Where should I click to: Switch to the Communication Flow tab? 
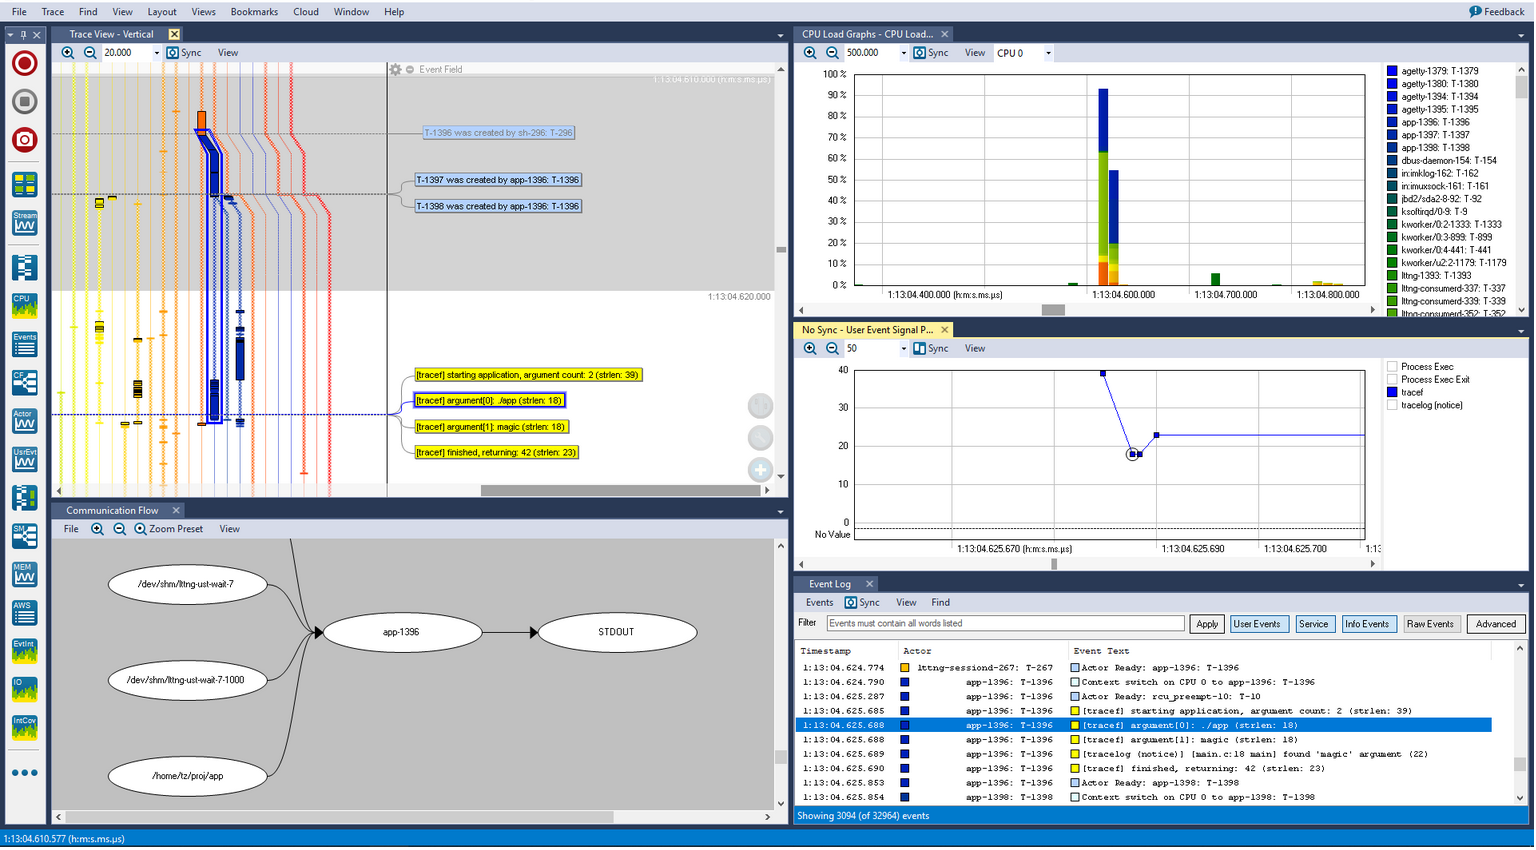point(112,511)
